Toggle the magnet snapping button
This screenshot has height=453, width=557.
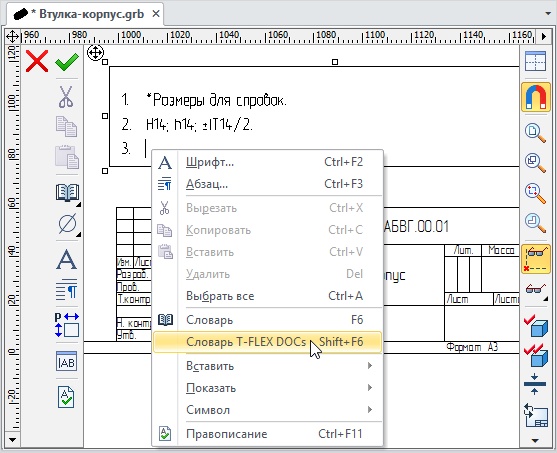tap(535, 97)
